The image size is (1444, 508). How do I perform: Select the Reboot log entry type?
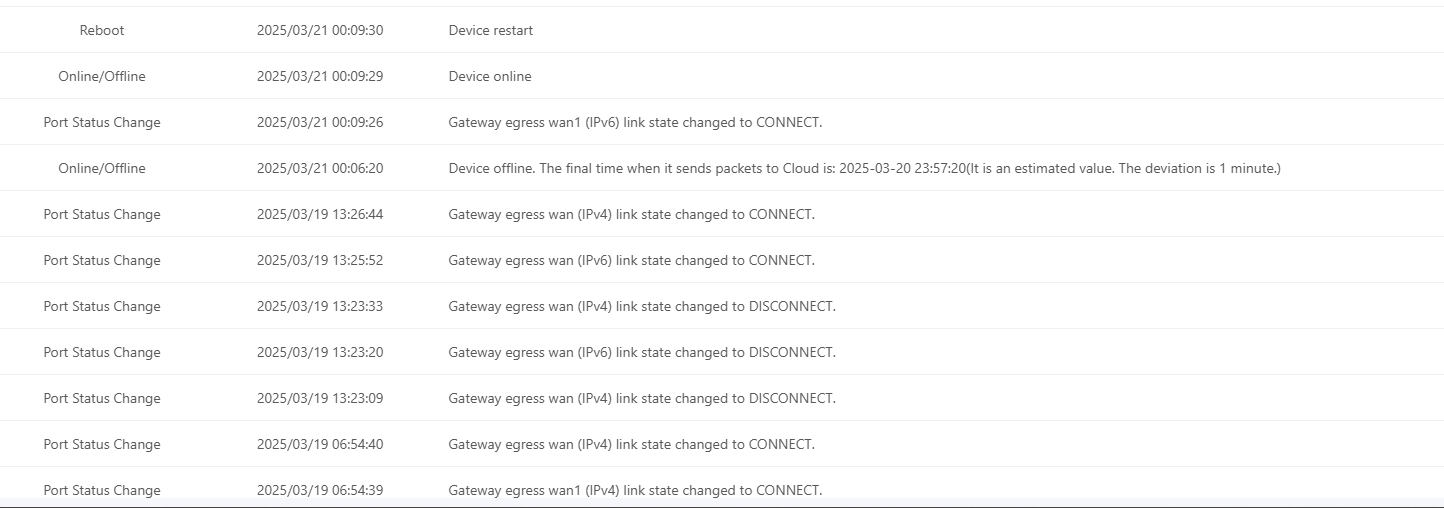pyautogui.click(x=102, y=30)
